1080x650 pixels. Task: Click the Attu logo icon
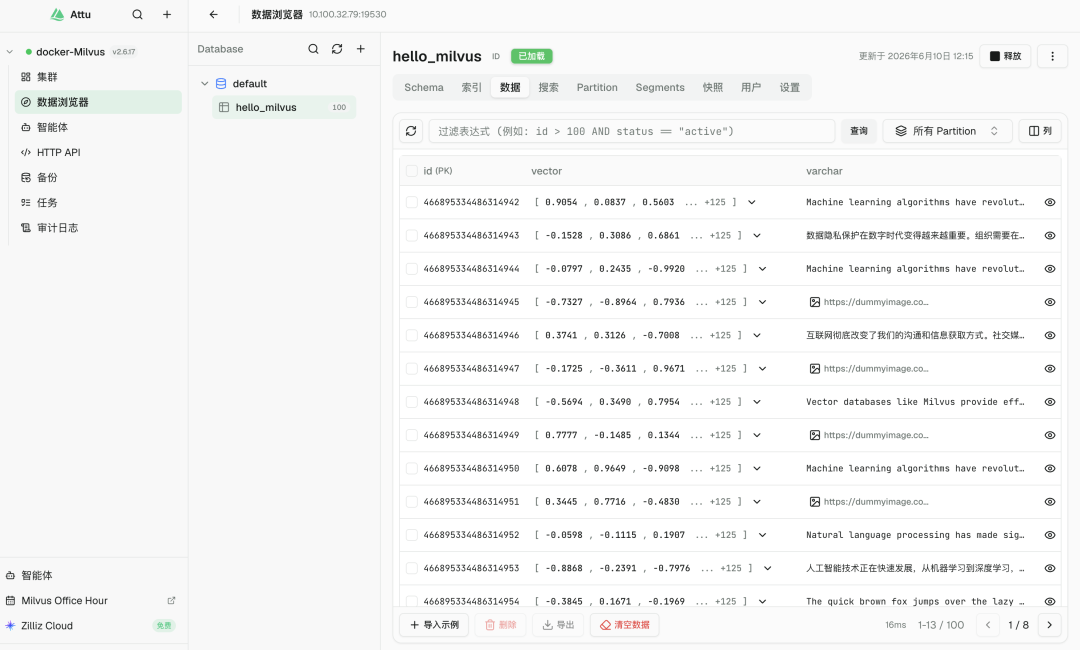[57, 14]
